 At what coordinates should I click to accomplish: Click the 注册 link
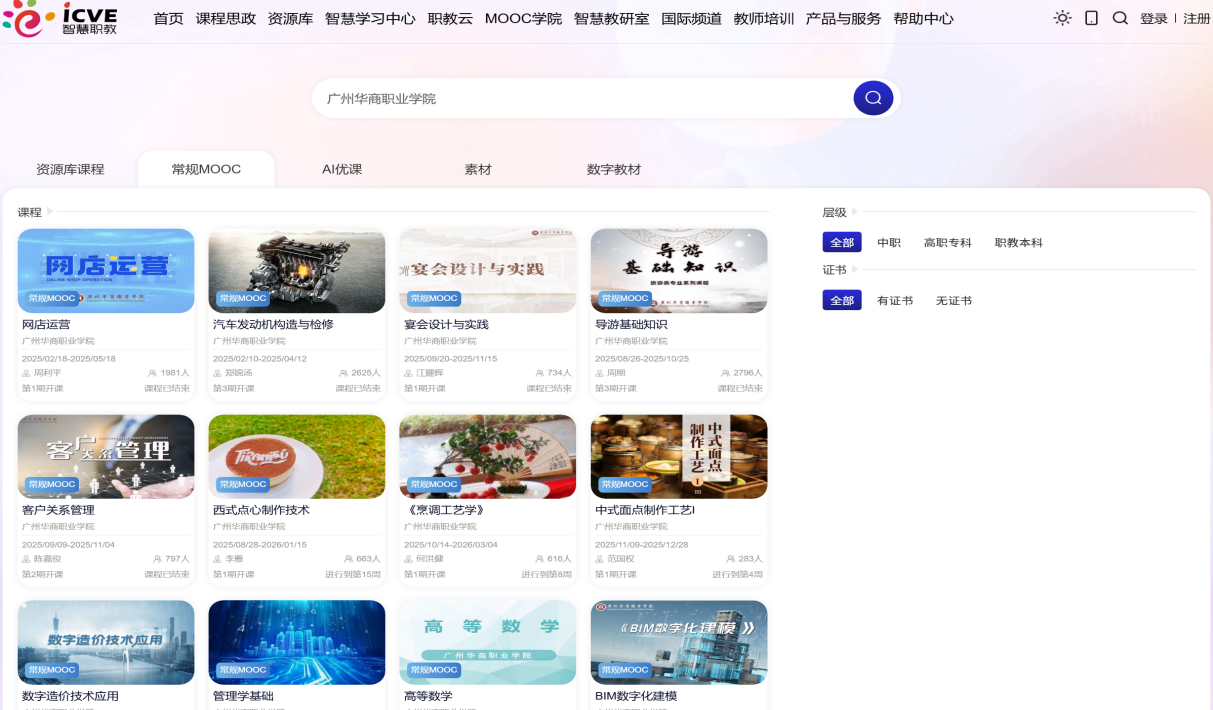click(x=1196, y=19)
